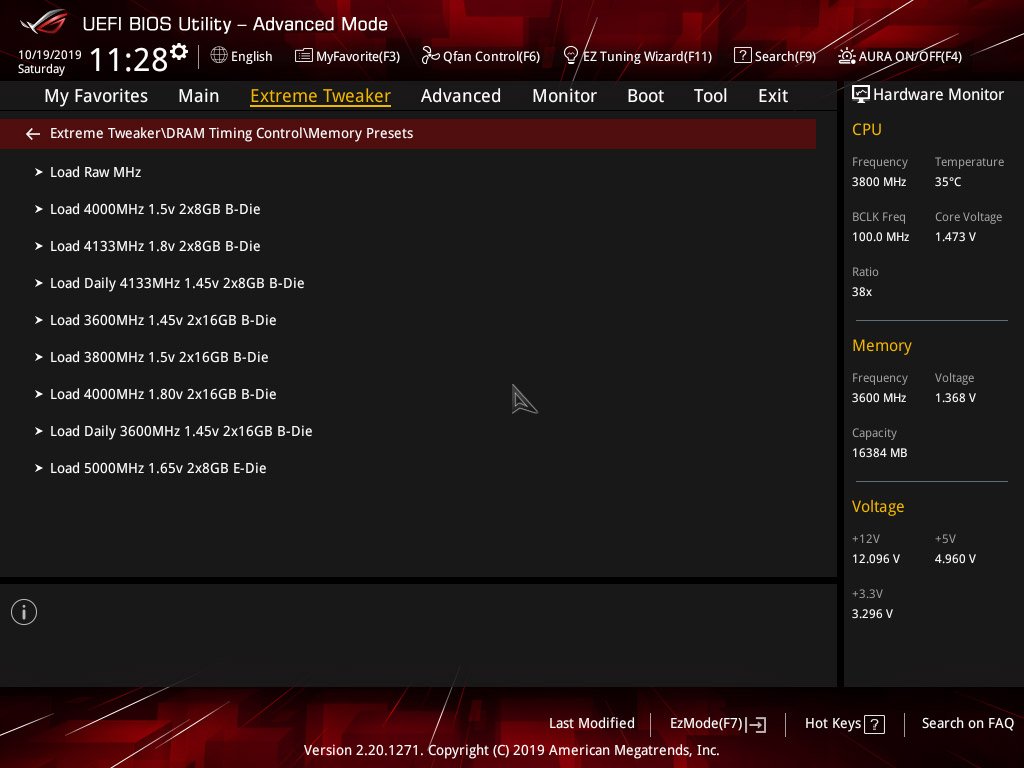Select Load 4000MHz 1.5v 2x8GB B-Die
Image resolution: width=1024 pixels, height=768 pixels.
(155, 210)
